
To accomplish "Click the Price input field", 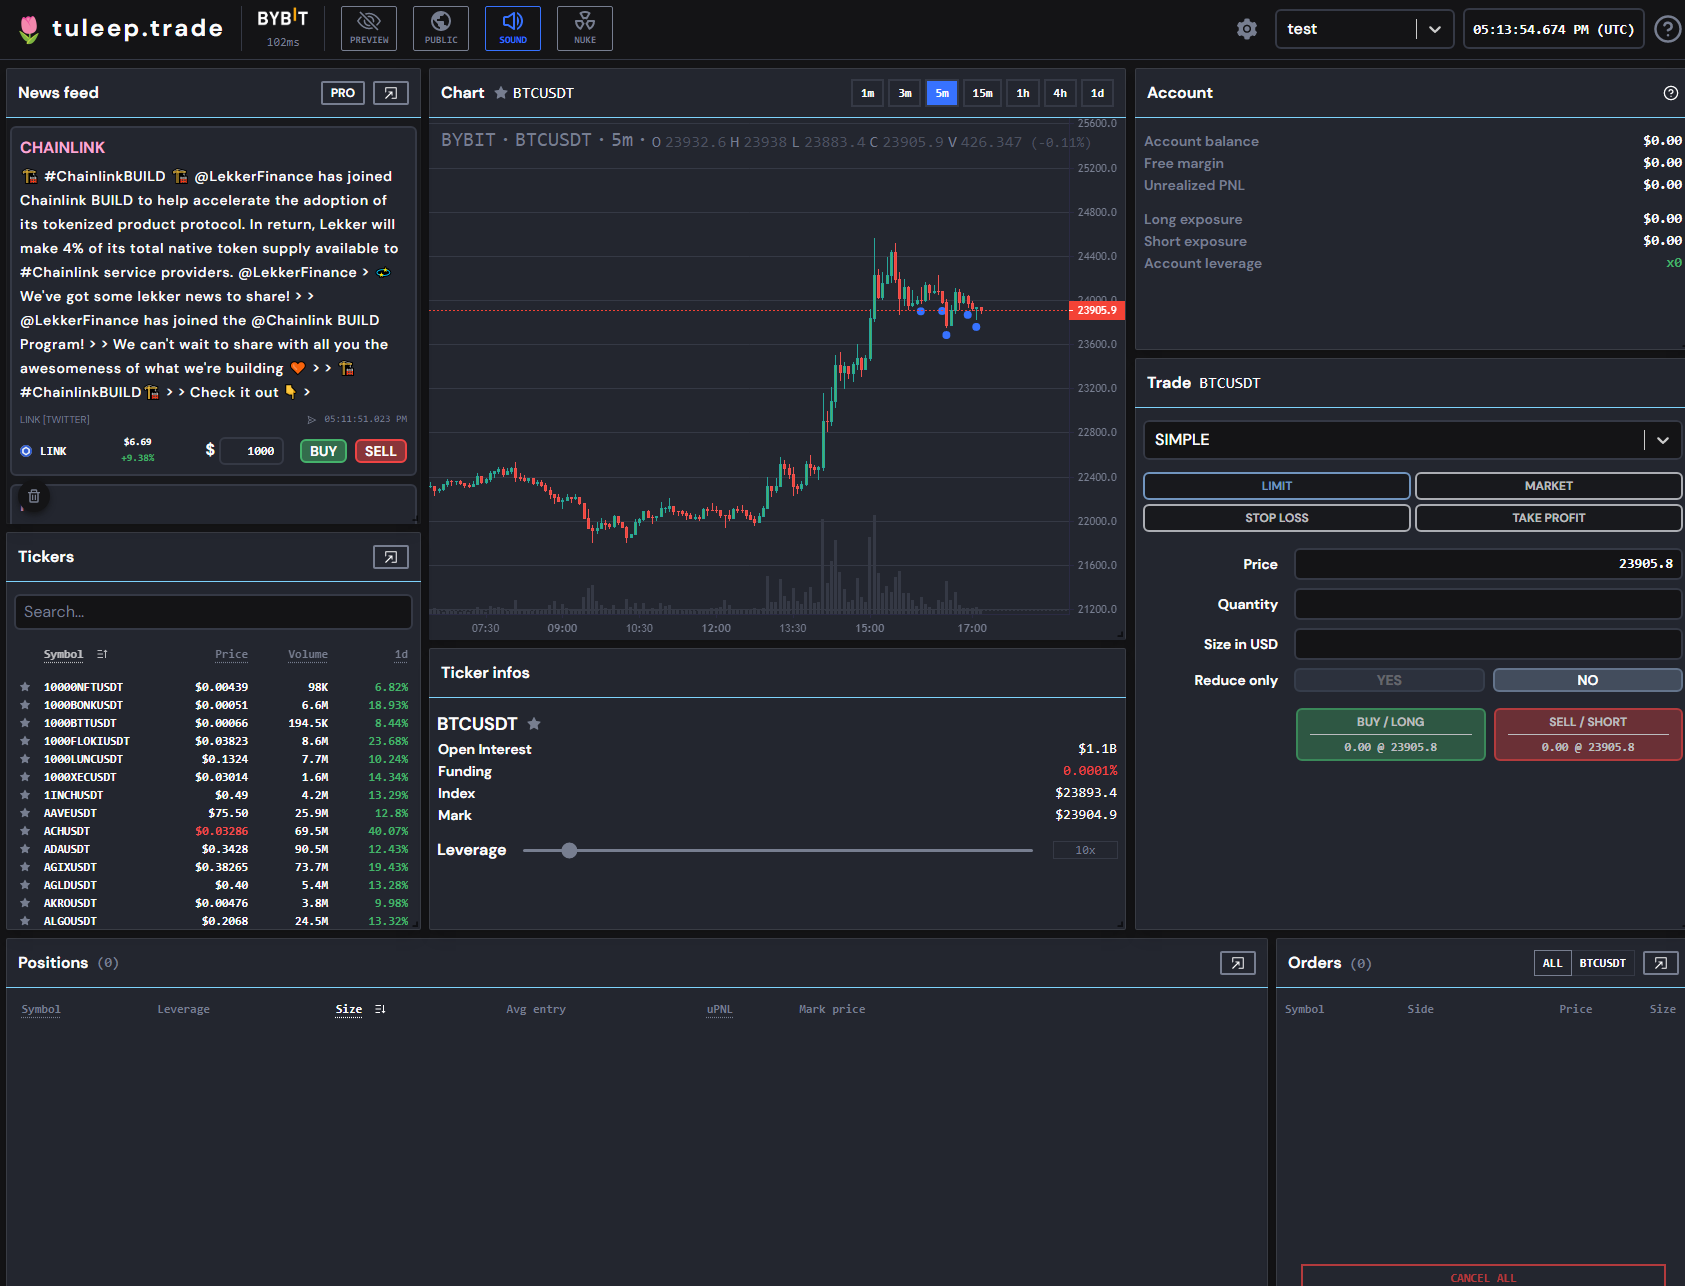I will 1488,564.
